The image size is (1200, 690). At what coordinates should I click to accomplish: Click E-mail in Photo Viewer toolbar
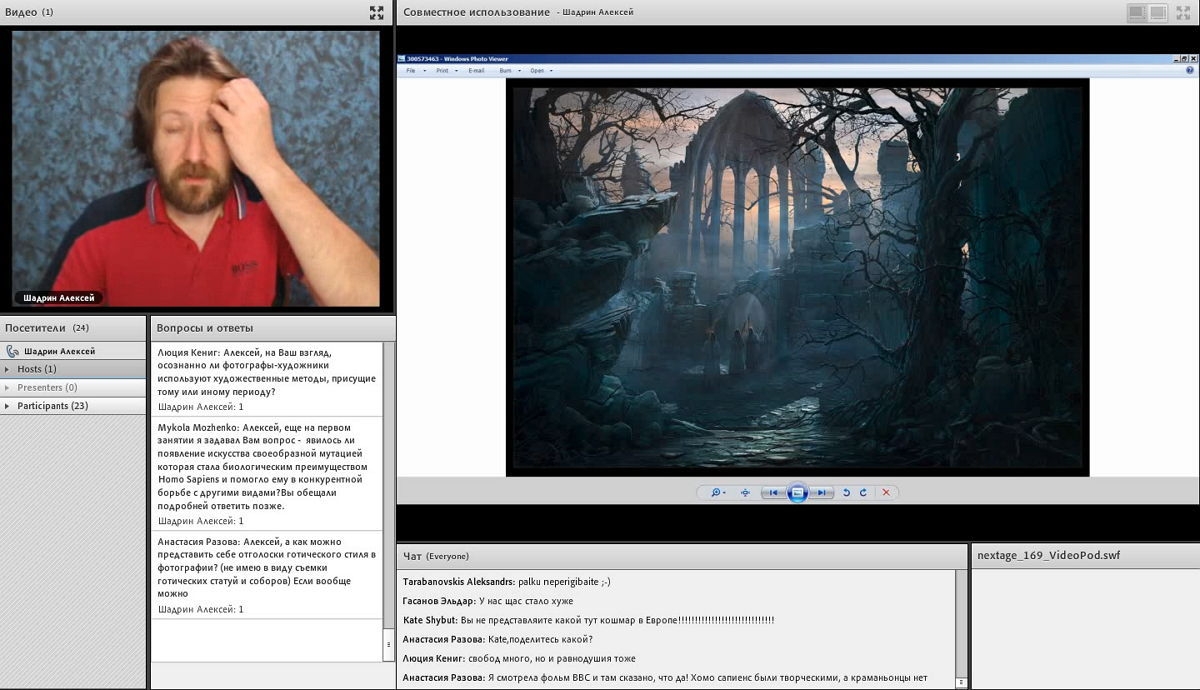point(476,71)
